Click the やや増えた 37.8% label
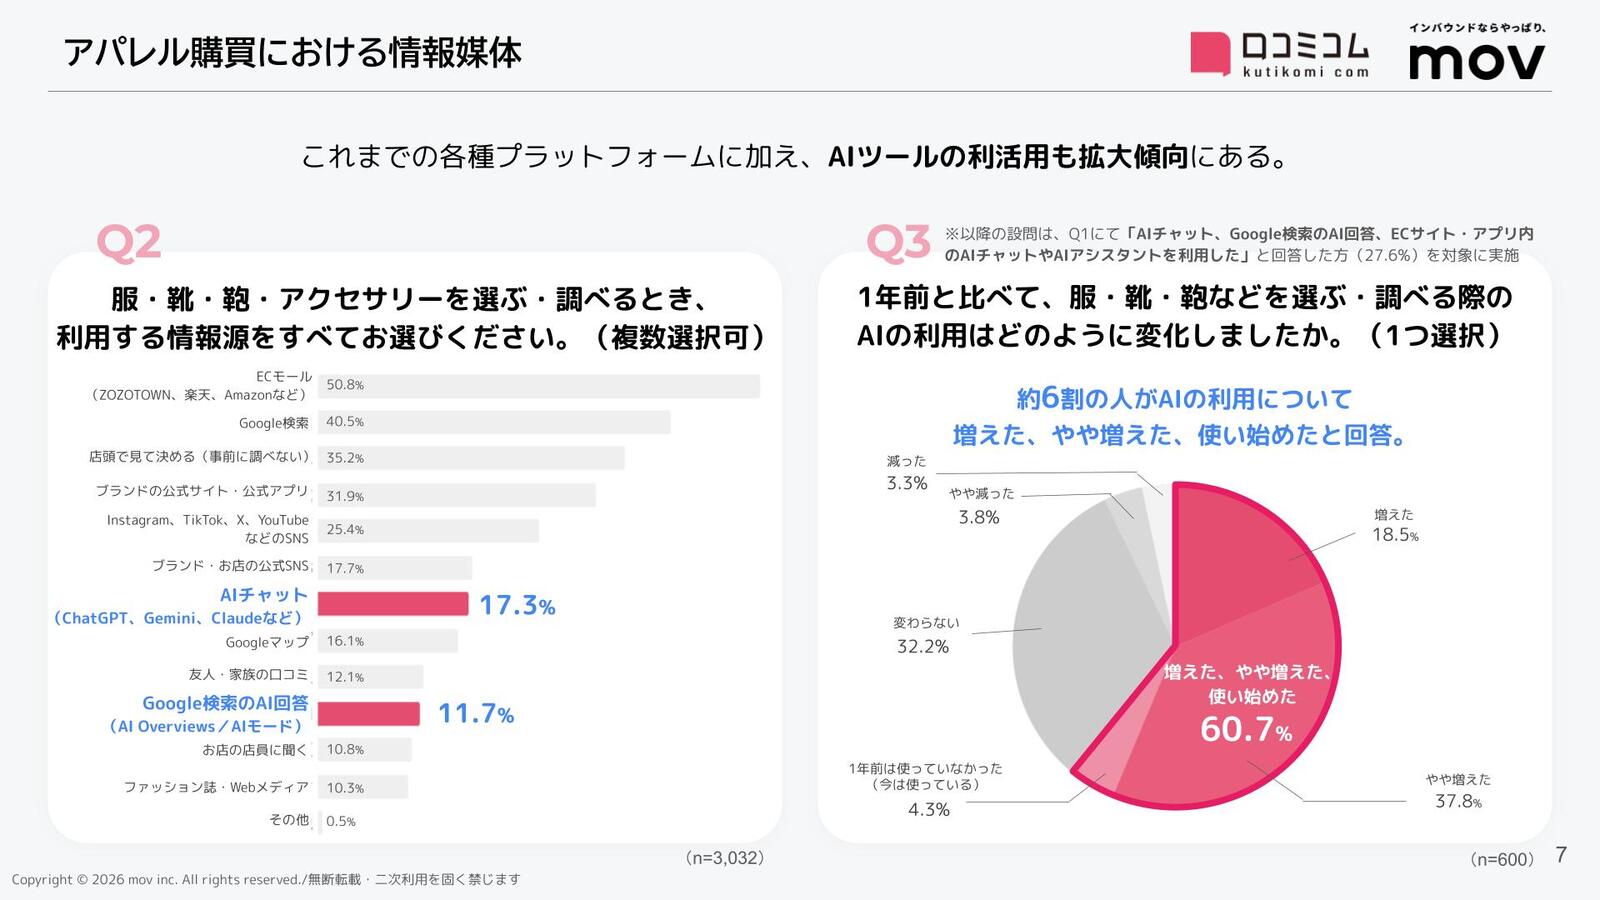The width and height of the screenshot is (1600, 900). click(1458, 791)
